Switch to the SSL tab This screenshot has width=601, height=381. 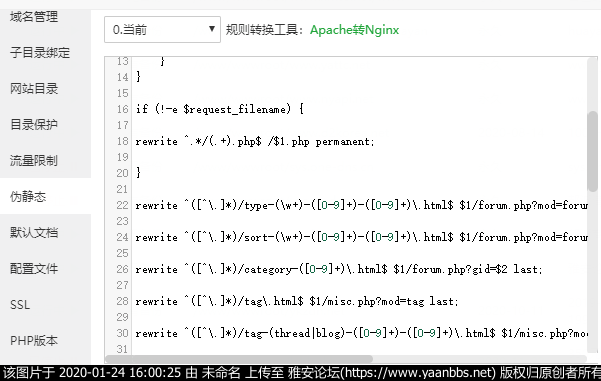20,305
